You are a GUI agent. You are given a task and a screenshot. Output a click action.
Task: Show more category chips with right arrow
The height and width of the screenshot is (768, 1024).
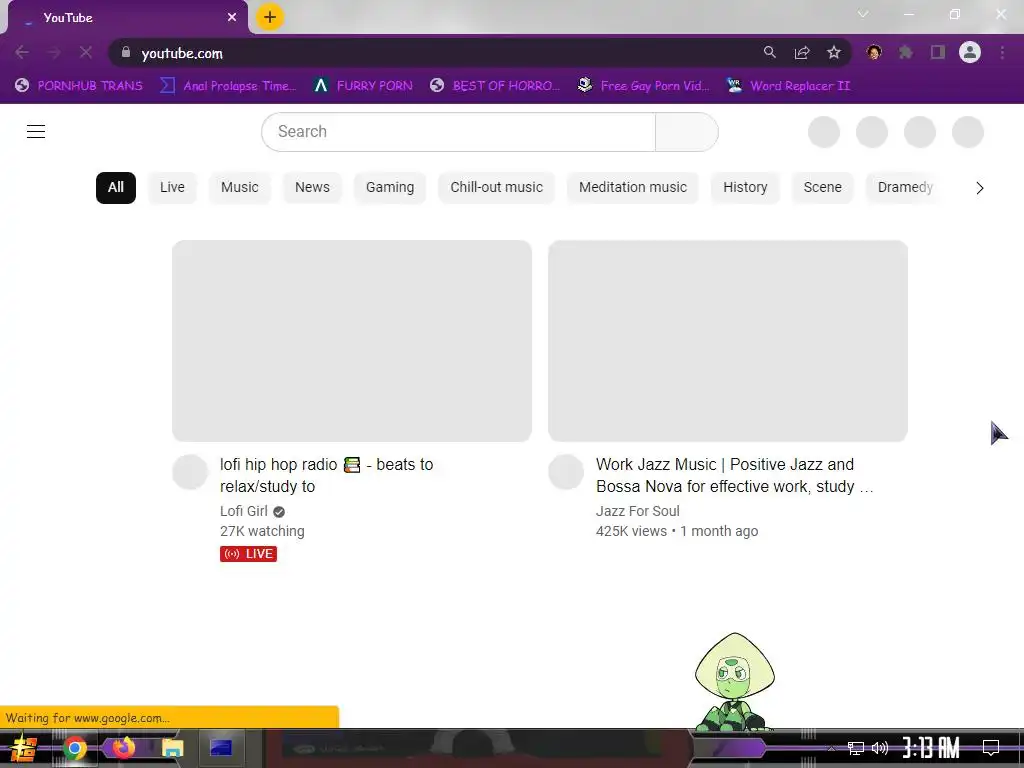point(980,188)
